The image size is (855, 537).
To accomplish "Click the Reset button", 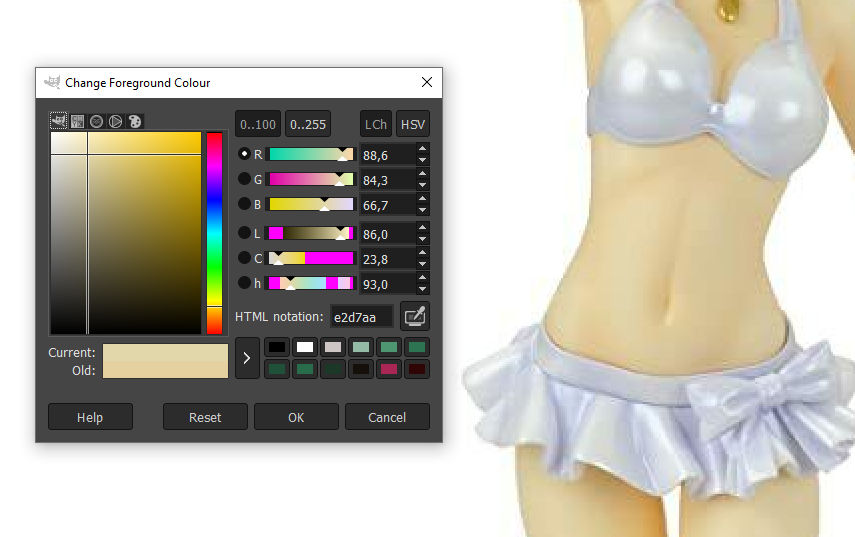I will [205, 417].
